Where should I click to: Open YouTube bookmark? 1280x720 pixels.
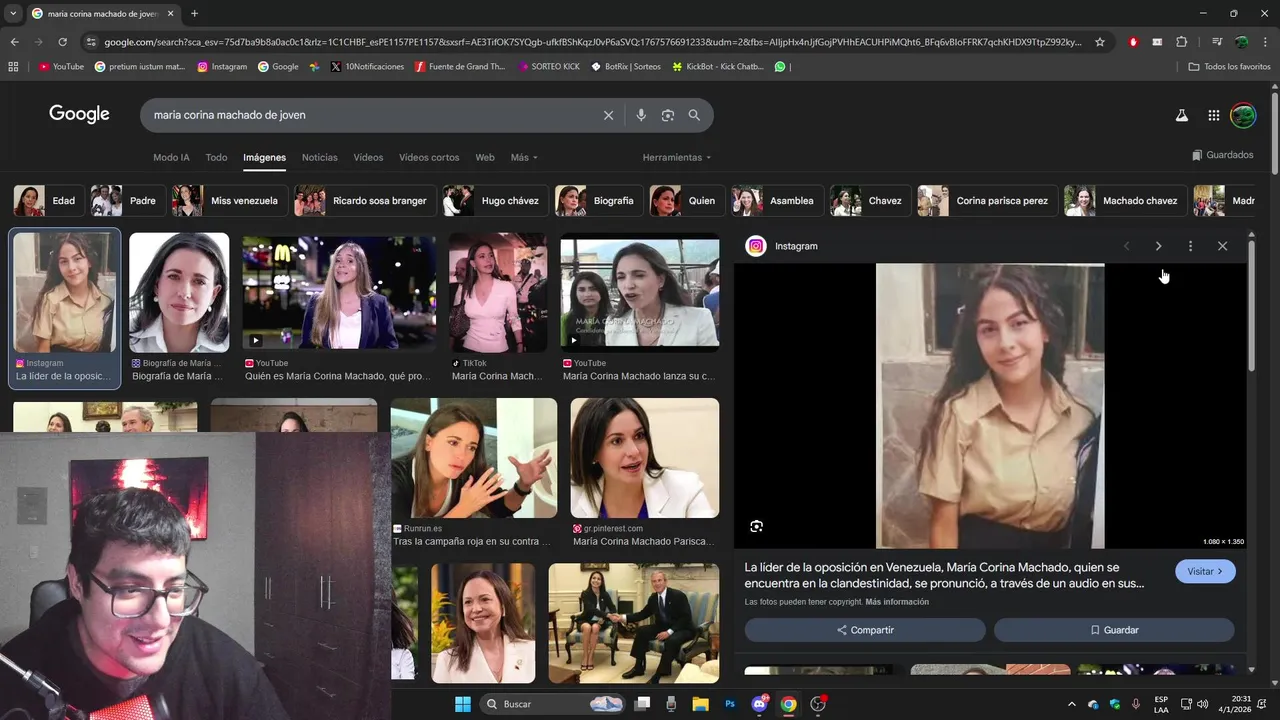(62, 67)
